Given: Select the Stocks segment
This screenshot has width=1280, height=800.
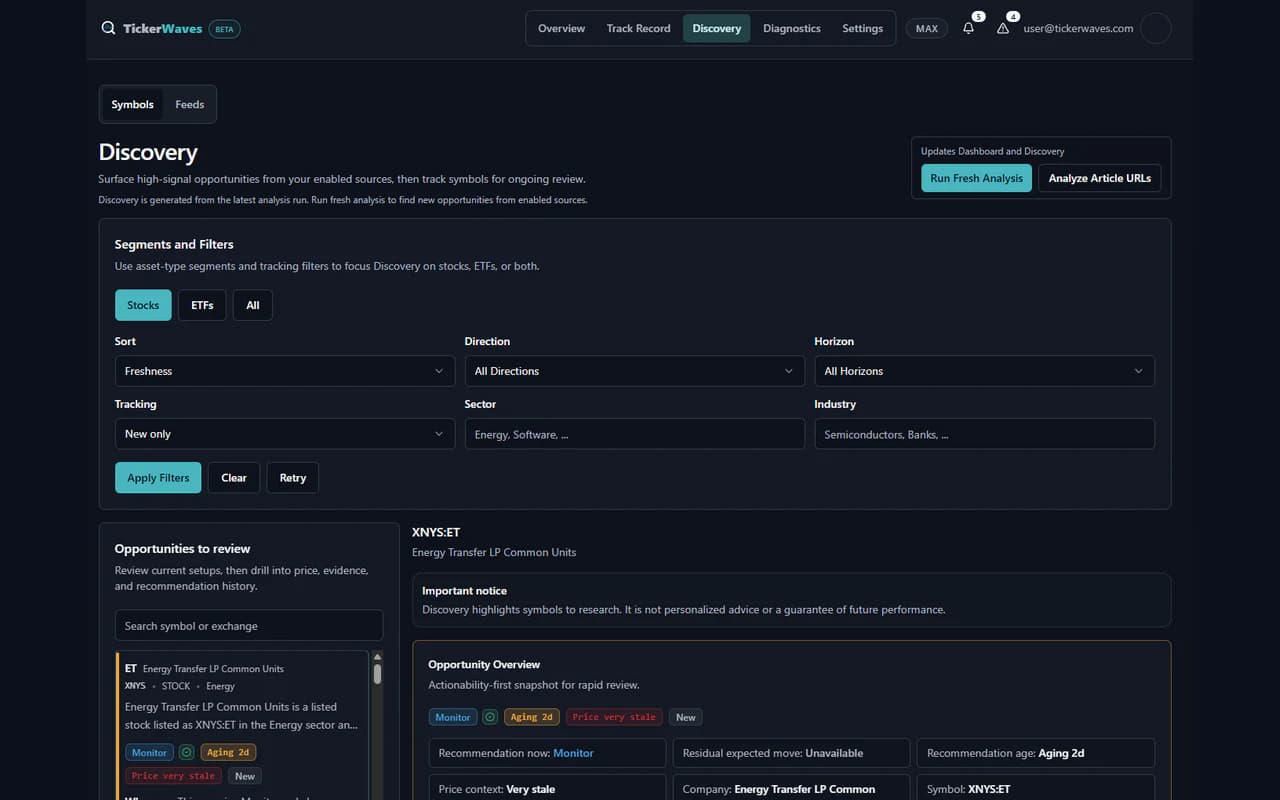Looking at the screenshot, I should tap(143, 305).
